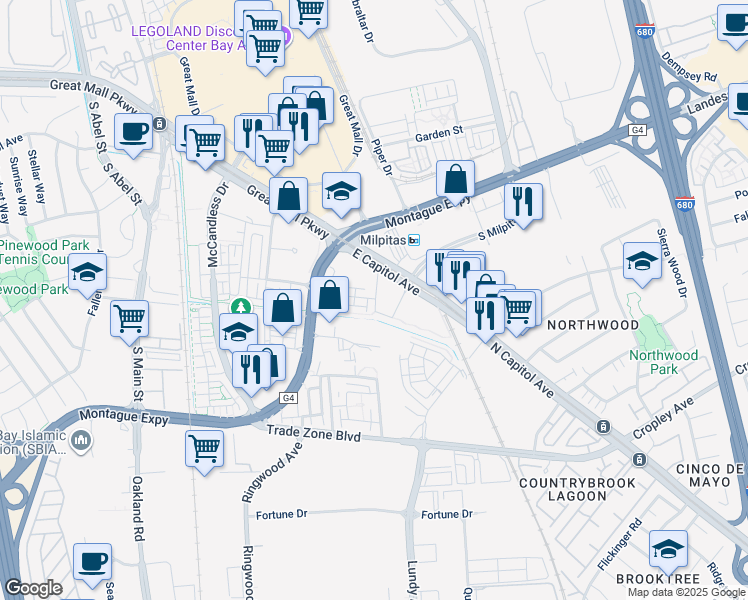Click the restaurant marker near S Milpitas
748x600 pixels.
[523, 201]
